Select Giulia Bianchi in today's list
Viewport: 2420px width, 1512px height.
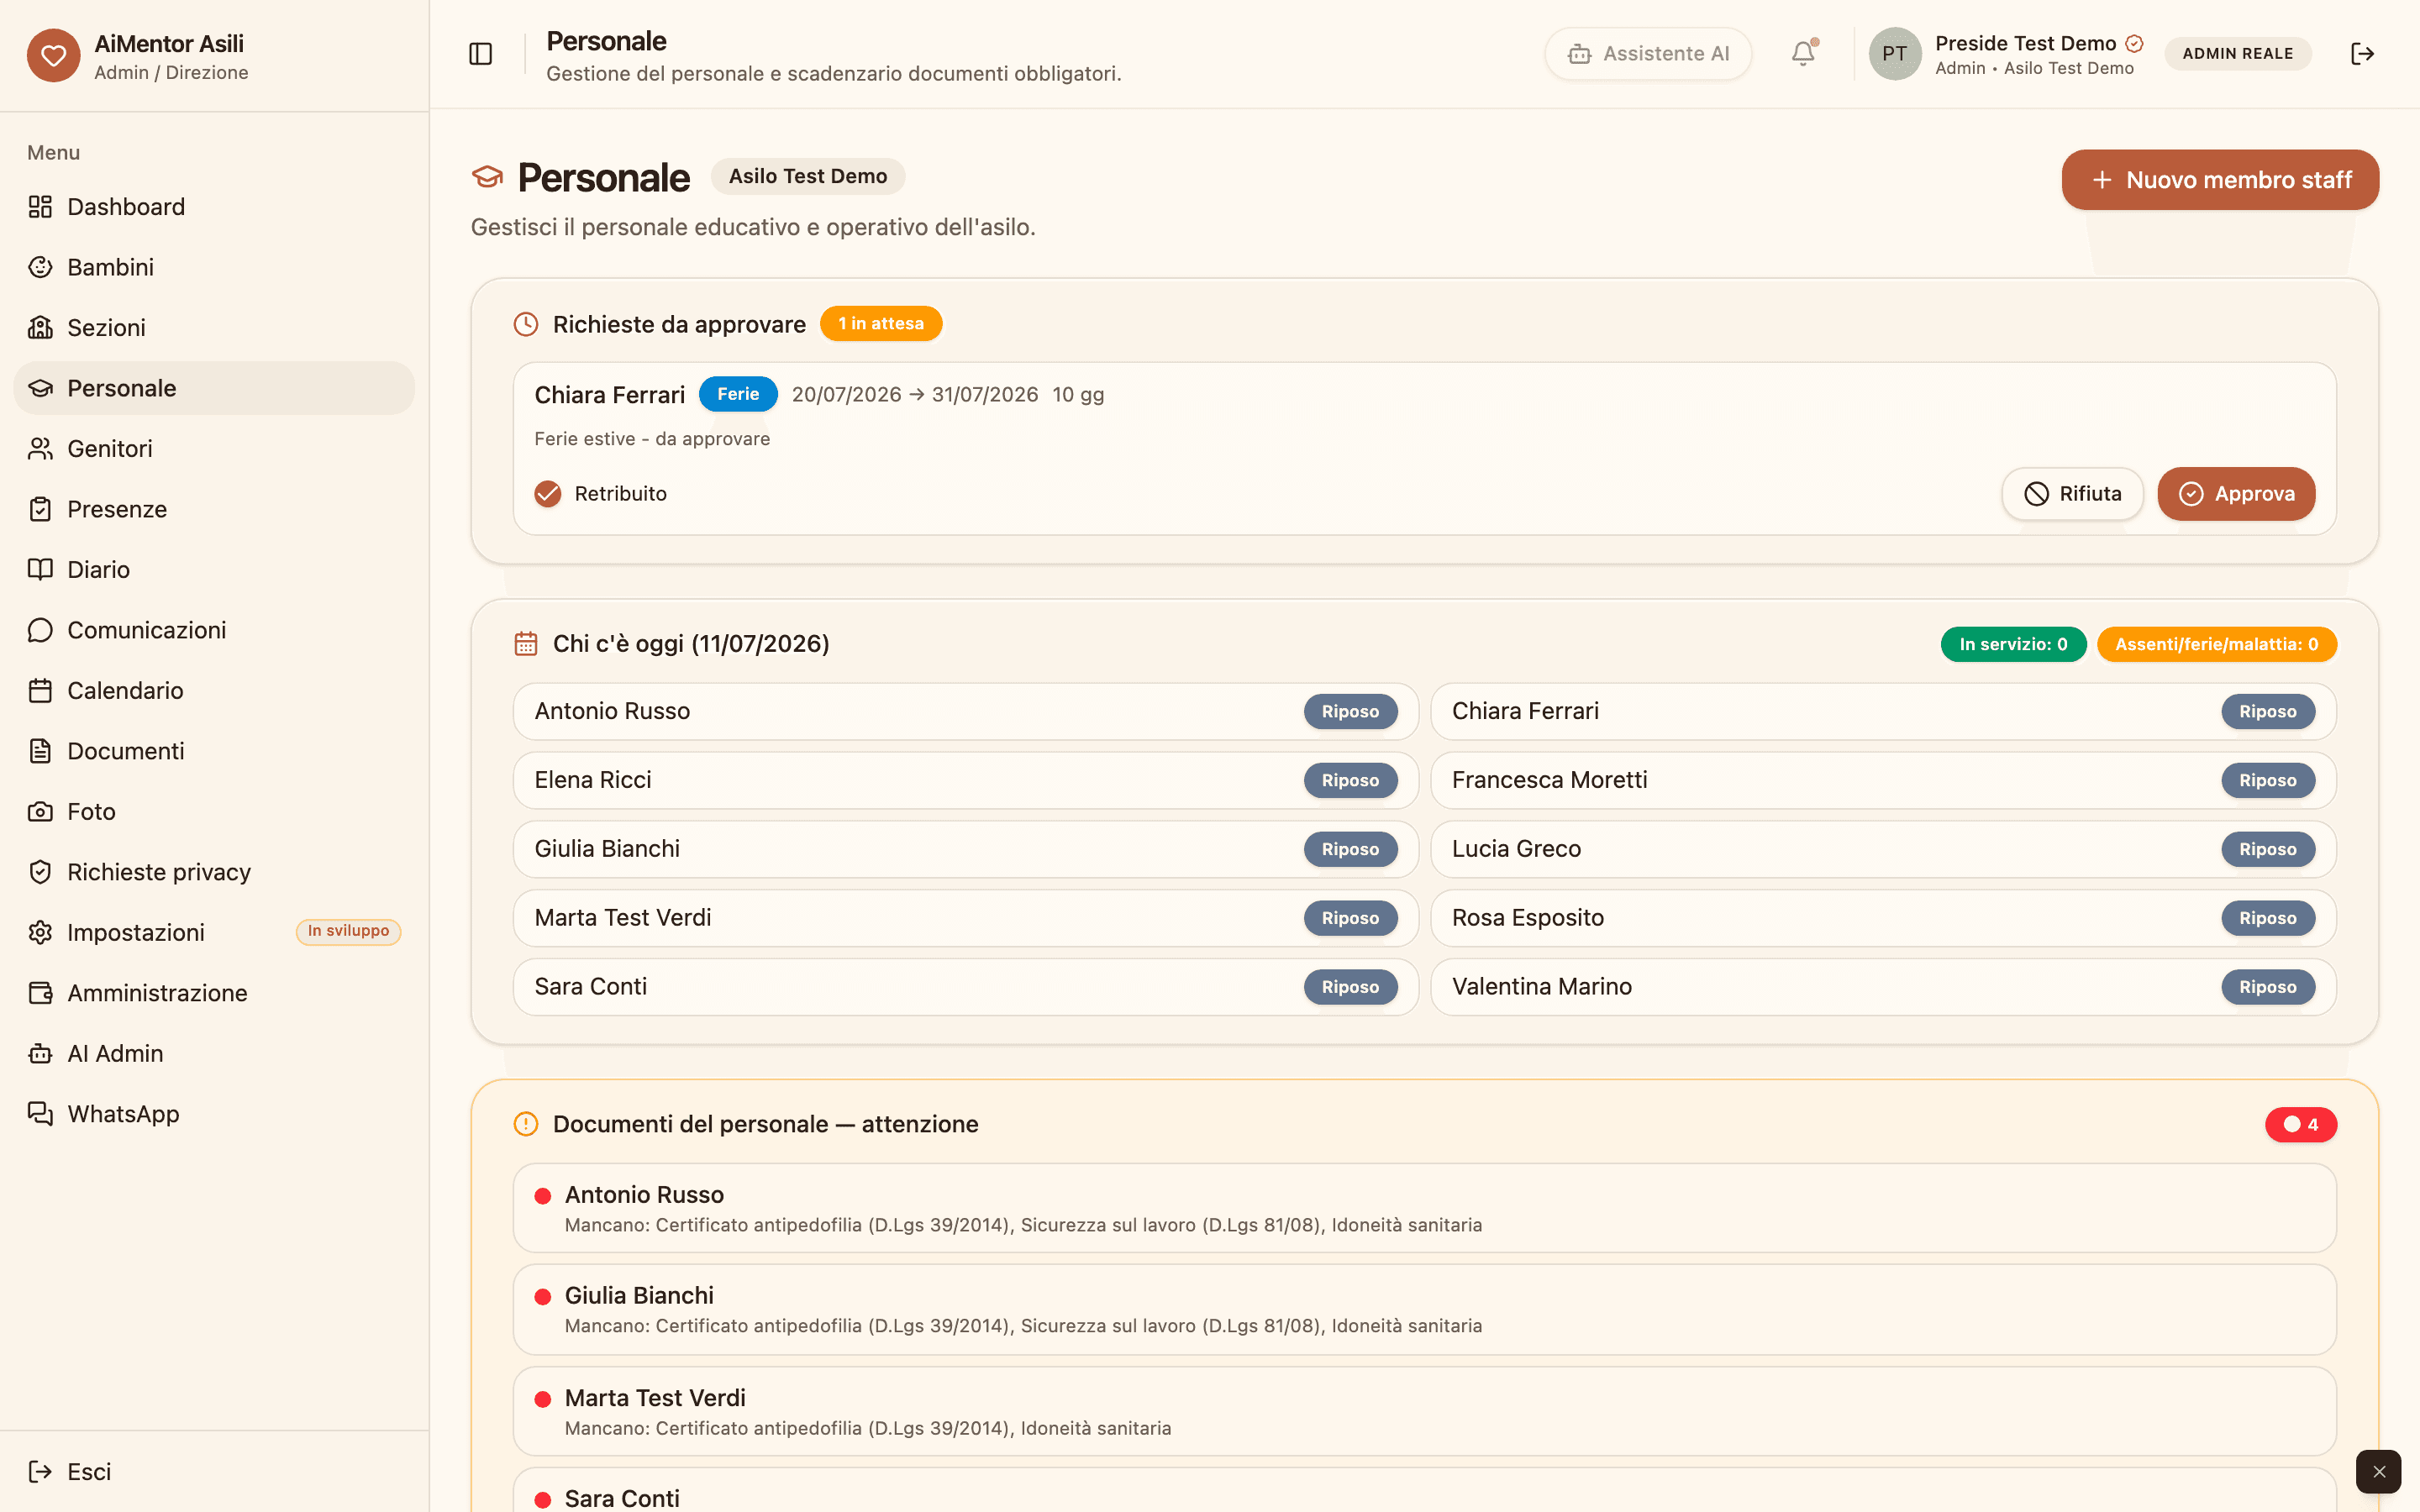pos(965,849)
